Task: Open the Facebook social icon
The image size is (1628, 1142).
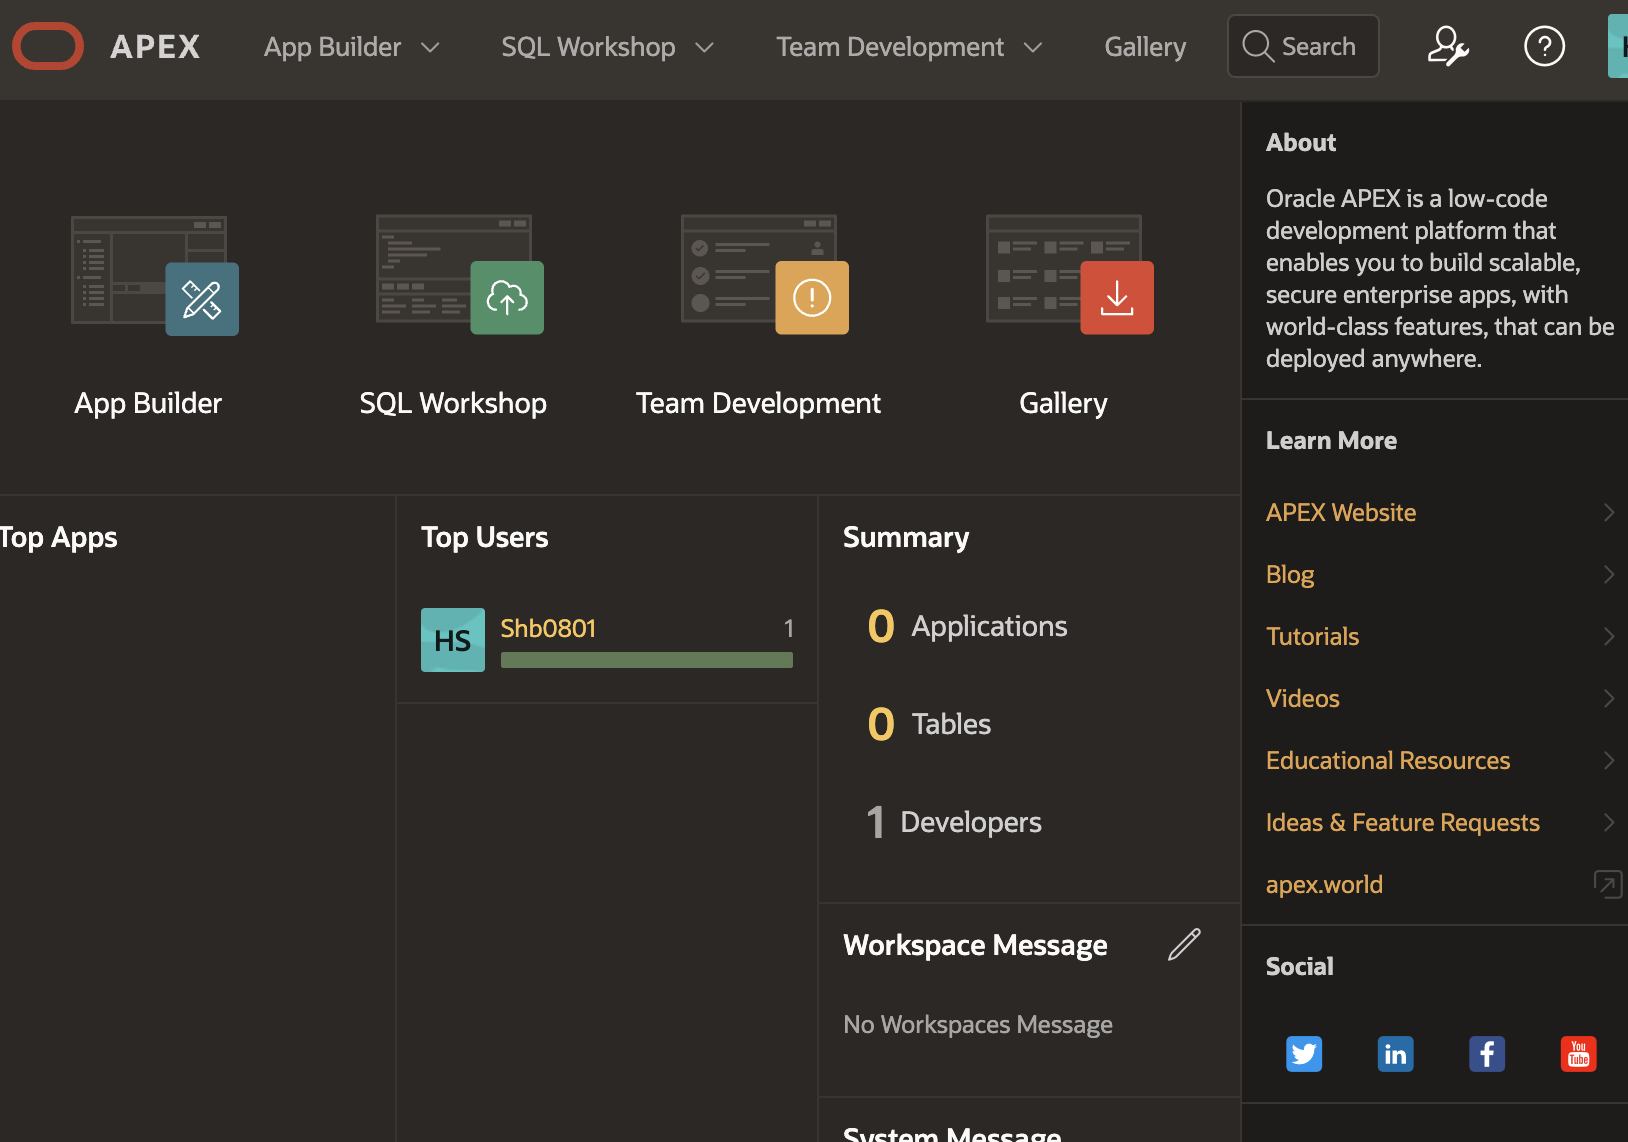Action: 1487,1054
